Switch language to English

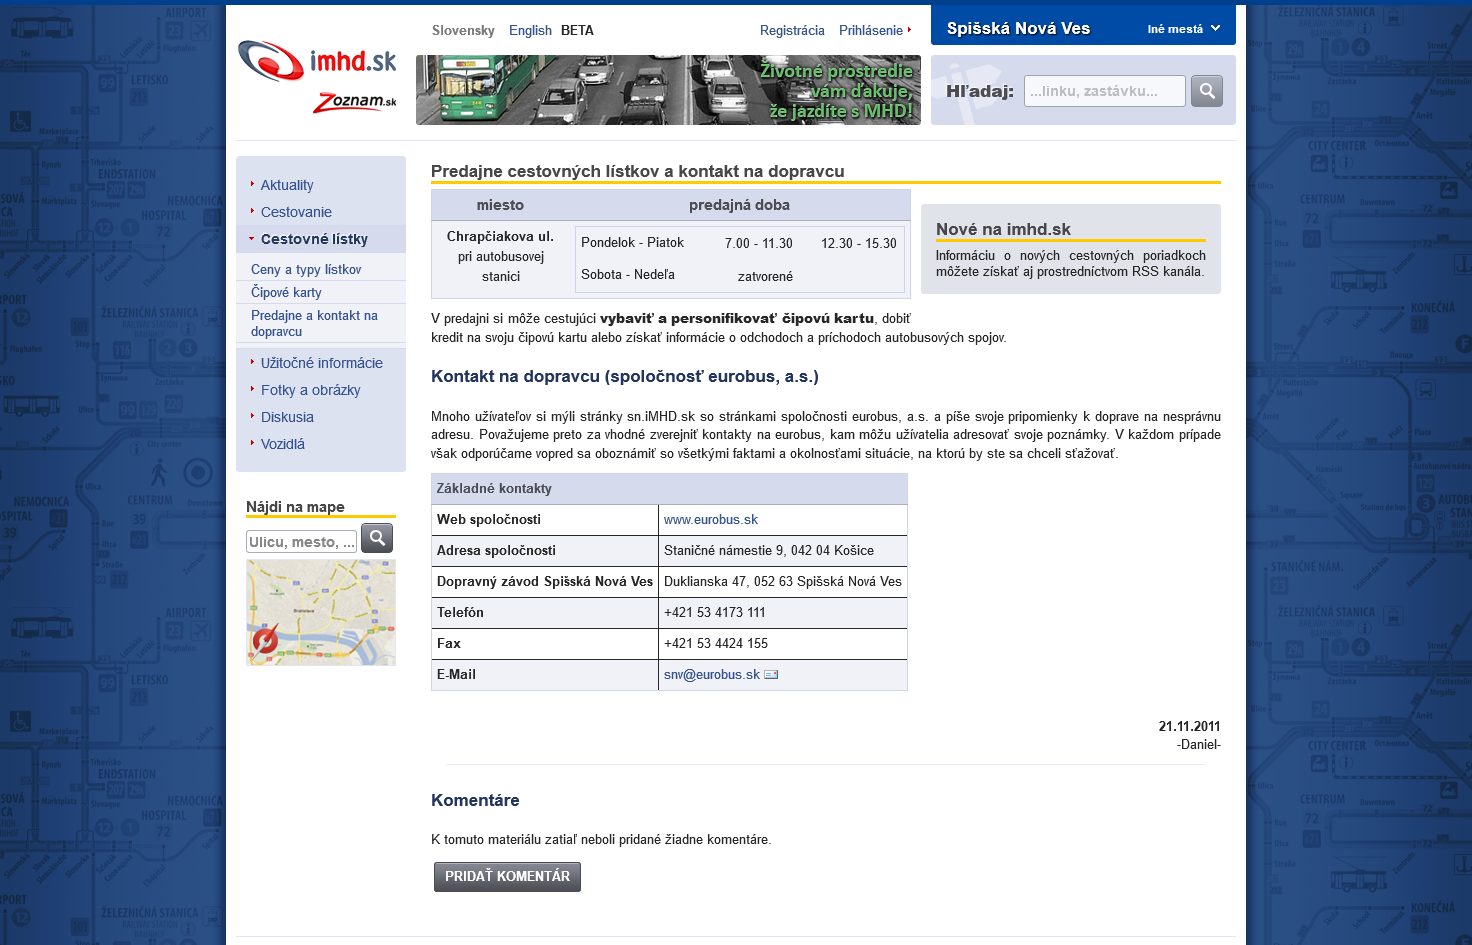pyautogui.click(x=530, y=31)
